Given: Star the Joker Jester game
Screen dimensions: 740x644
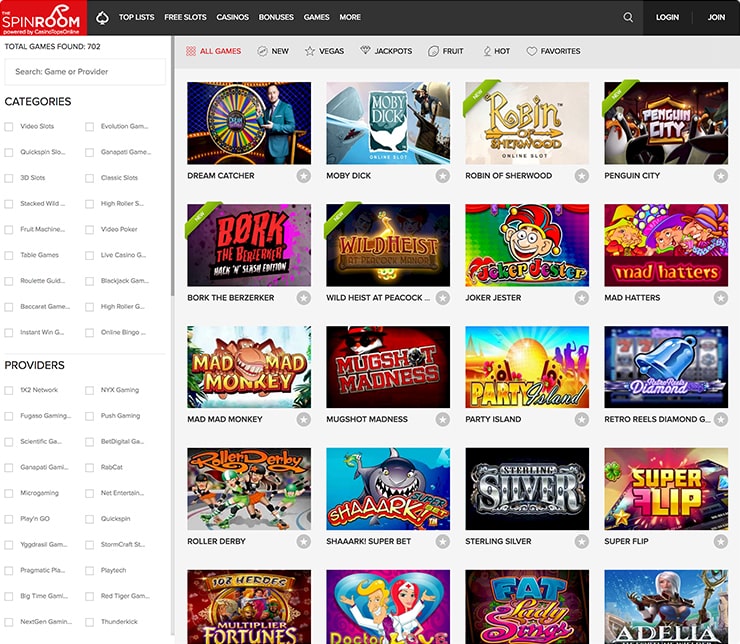Looking at the screenshot, I should tap(581, 298).
